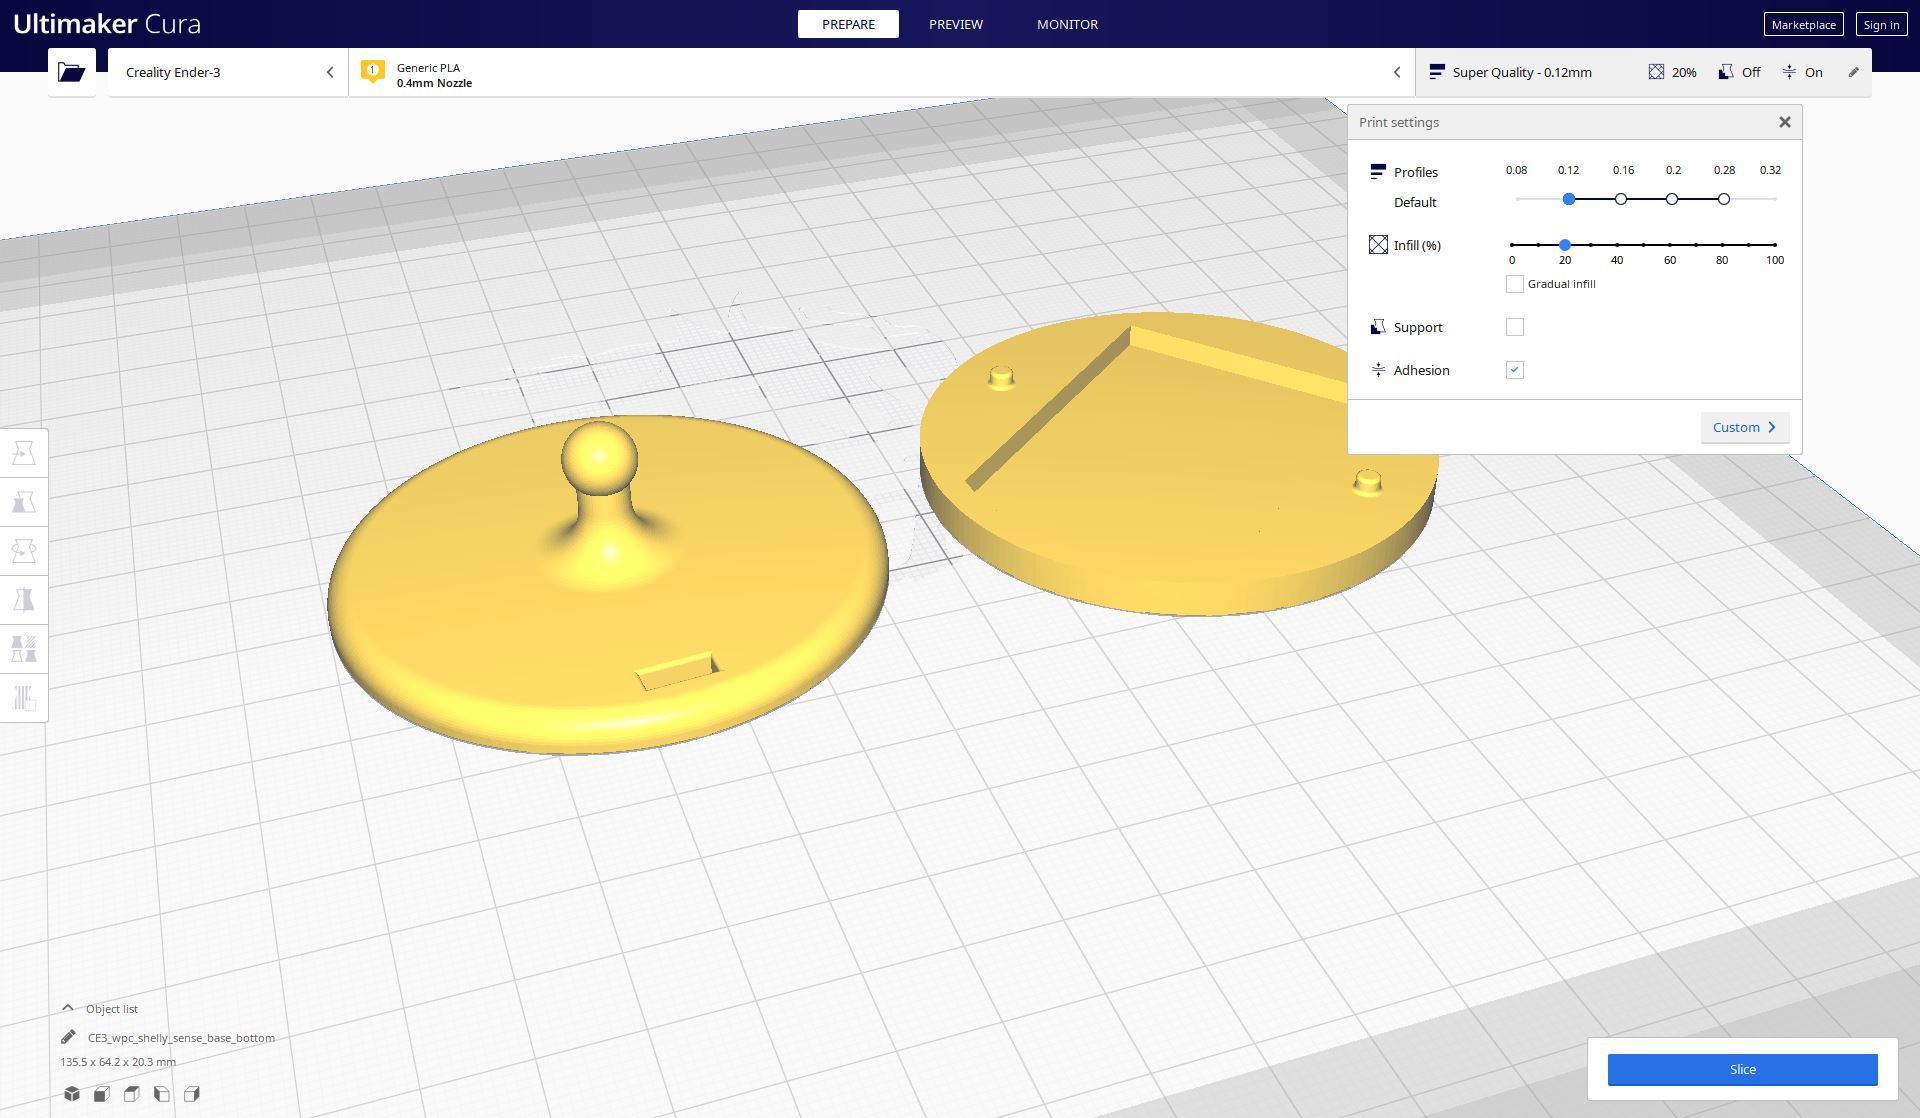Click the infill slider handle at 20

coord(1565,245)
